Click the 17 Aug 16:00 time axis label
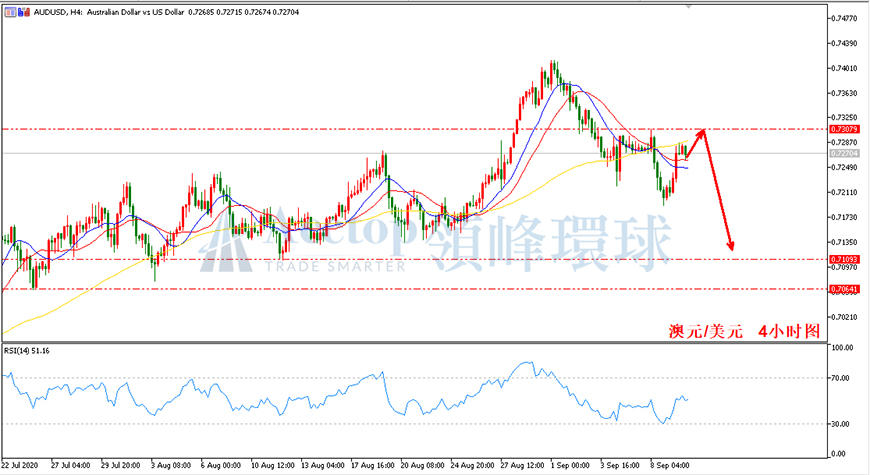The image size is (870, 475). click(372, 465)
